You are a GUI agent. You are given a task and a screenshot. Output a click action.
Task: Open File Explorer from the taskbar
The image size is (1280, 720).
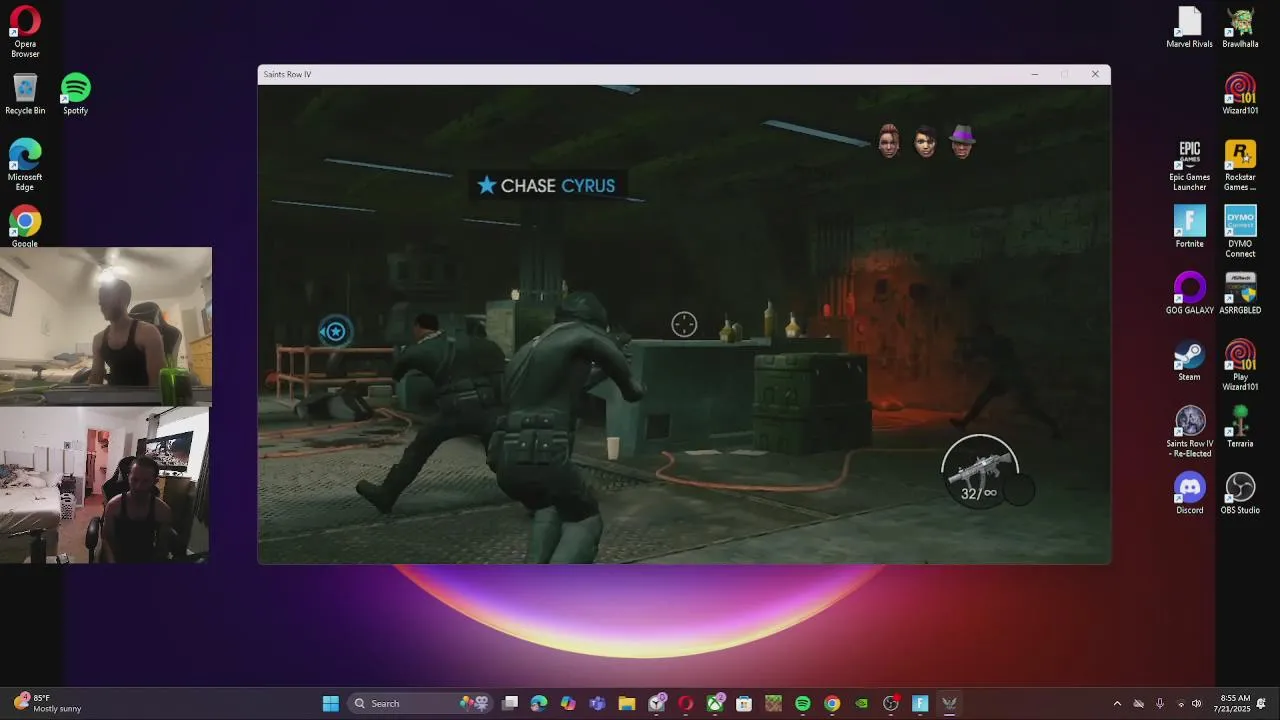pyautogui.click(x=627, y=704)
